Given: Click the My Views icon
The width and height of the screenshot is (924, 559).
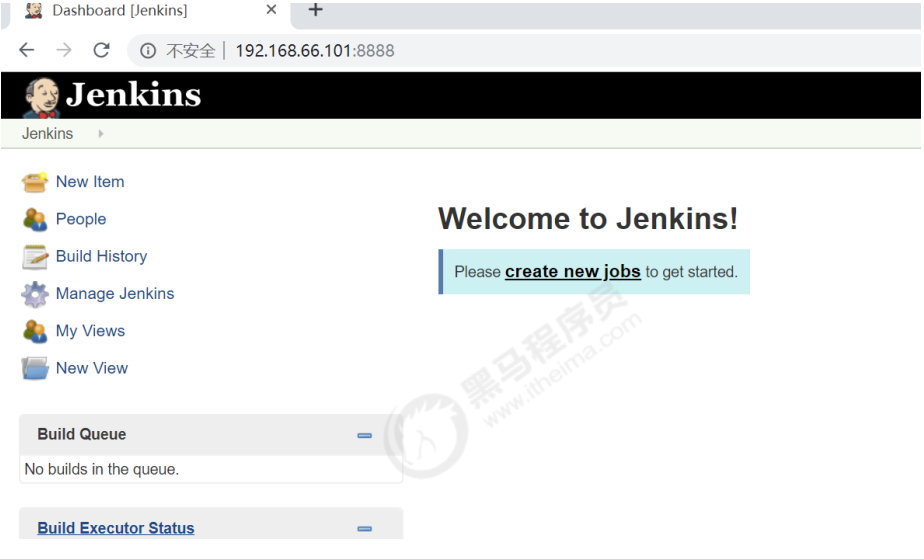Looking at the screenshot, I should [35, 331].
